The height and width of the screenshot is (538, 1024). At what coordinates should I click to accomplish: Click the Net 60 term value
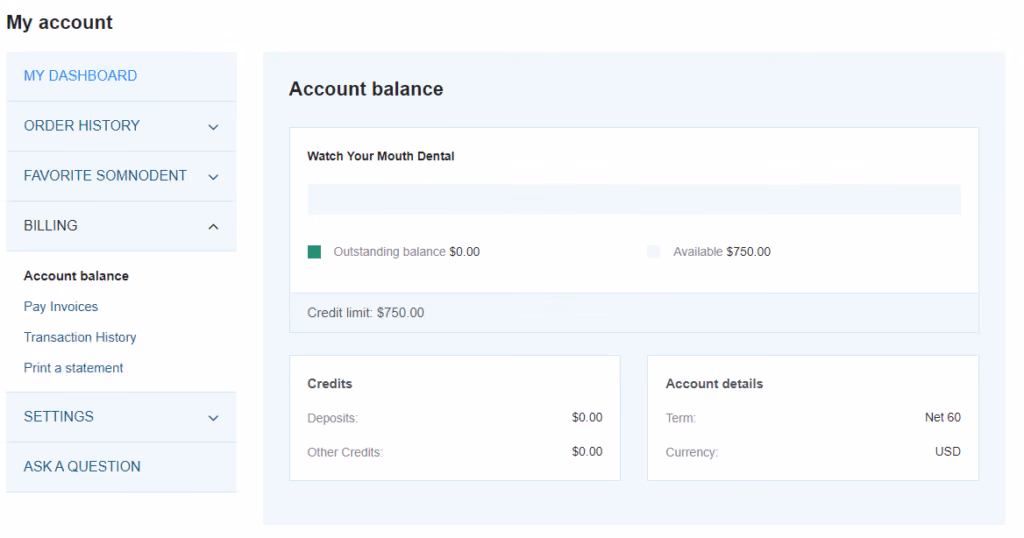click(x=942, y=417)
